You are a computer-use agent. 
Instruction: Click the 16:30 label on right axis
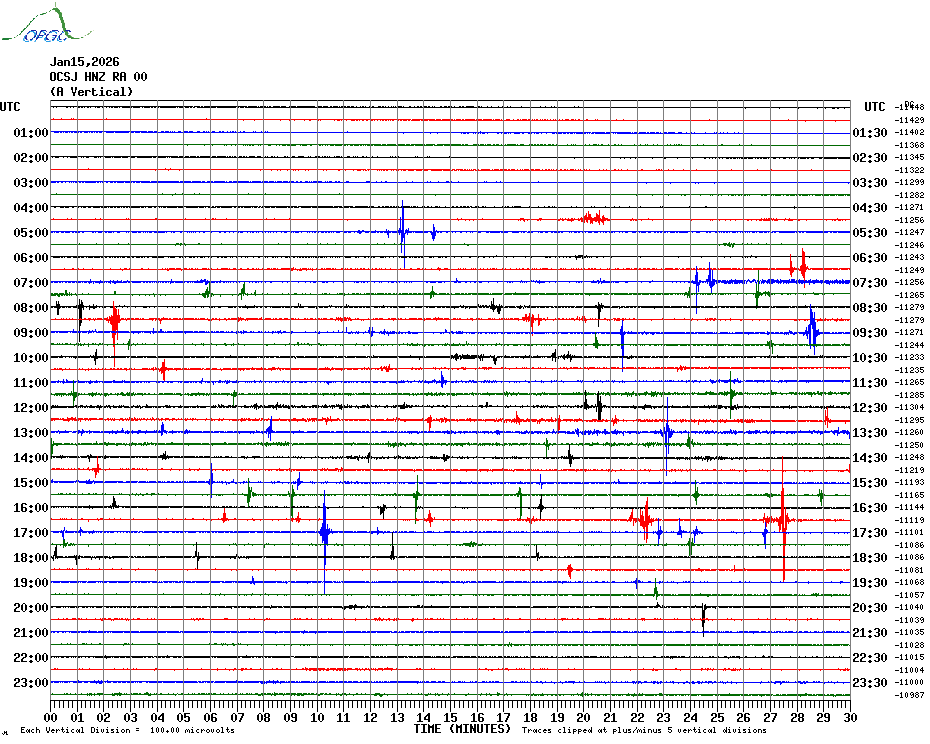tap(868, 508)
